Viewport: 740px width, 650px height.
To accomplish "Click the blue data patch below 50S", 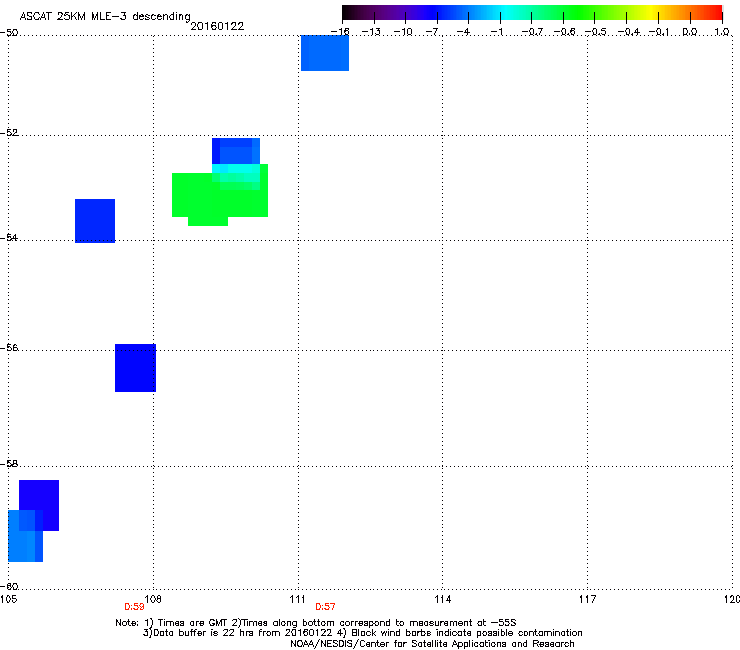I will [x=325, y=53].
